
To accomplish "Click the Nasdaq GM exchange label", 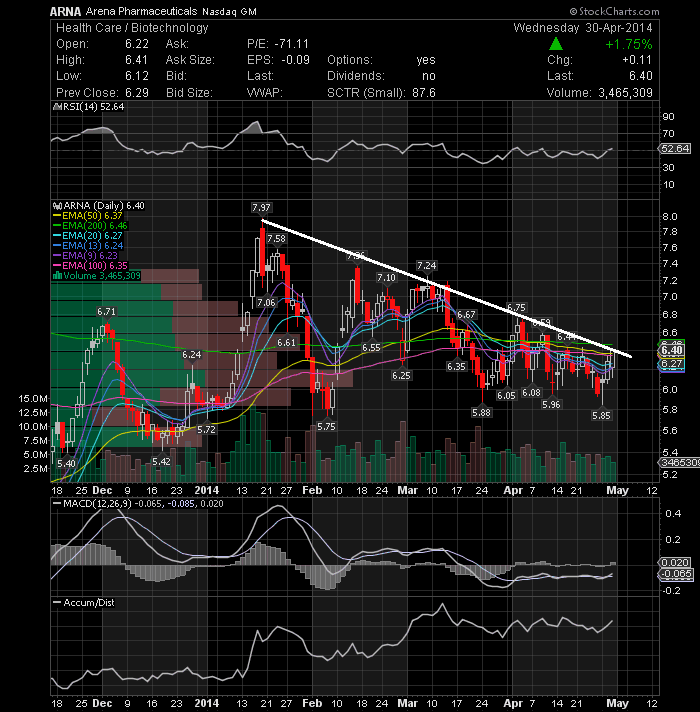I will pos(229,12).
